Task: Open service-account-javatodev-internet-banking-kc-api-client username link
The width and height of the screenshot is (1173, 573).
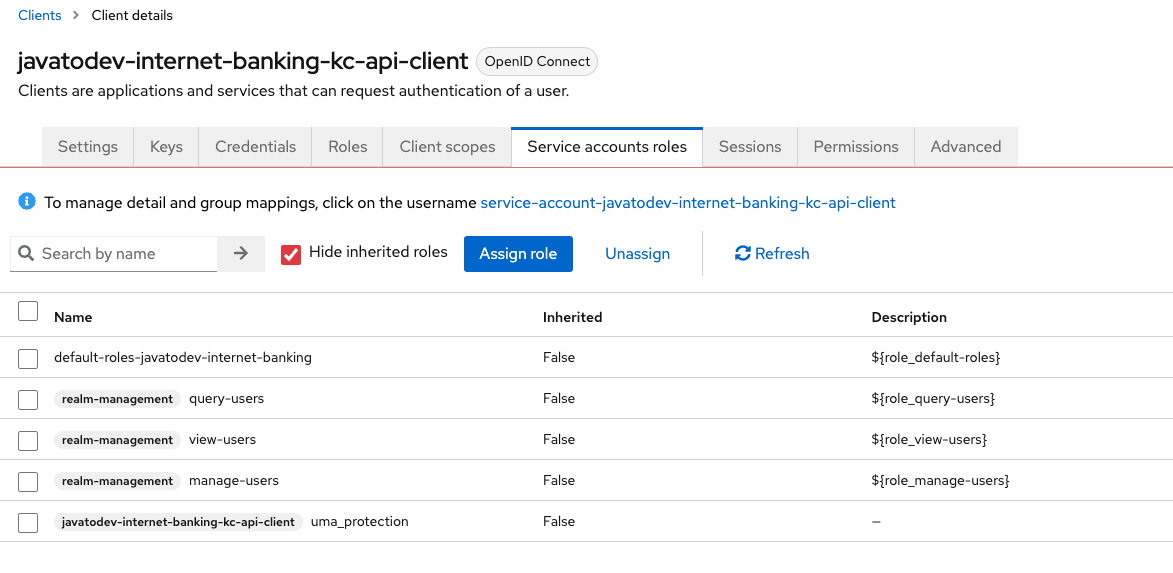Action: click(687, 202)
